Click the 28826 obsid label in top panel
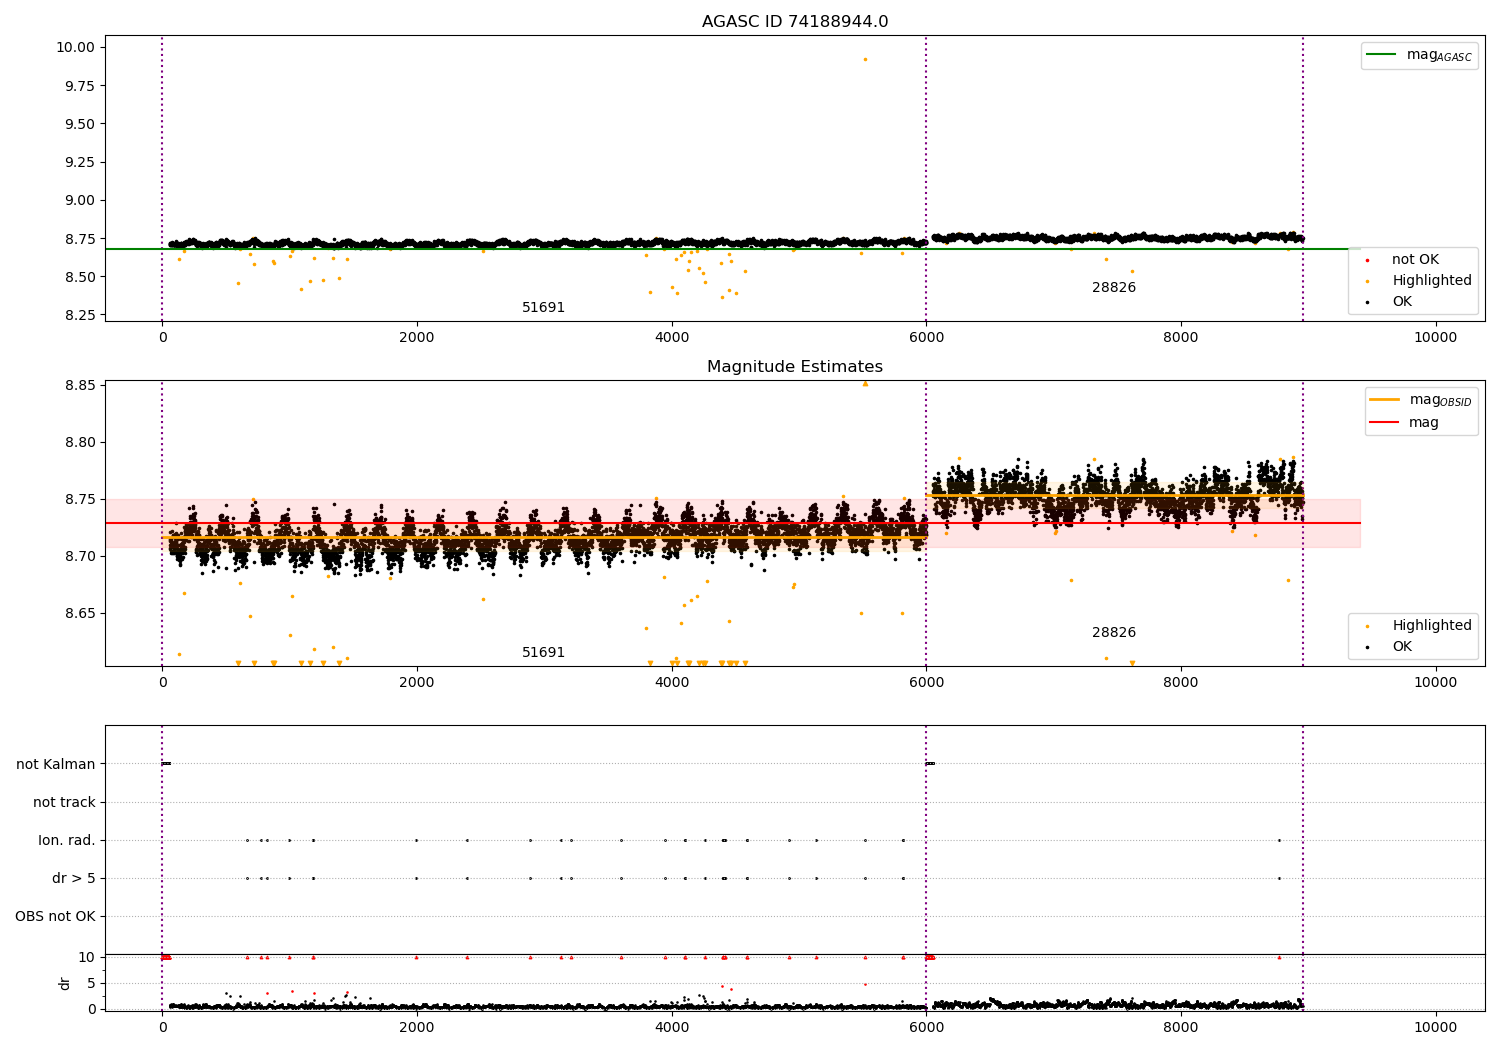This screenshot has width=1500, height=1050. tap(1114, 288)
